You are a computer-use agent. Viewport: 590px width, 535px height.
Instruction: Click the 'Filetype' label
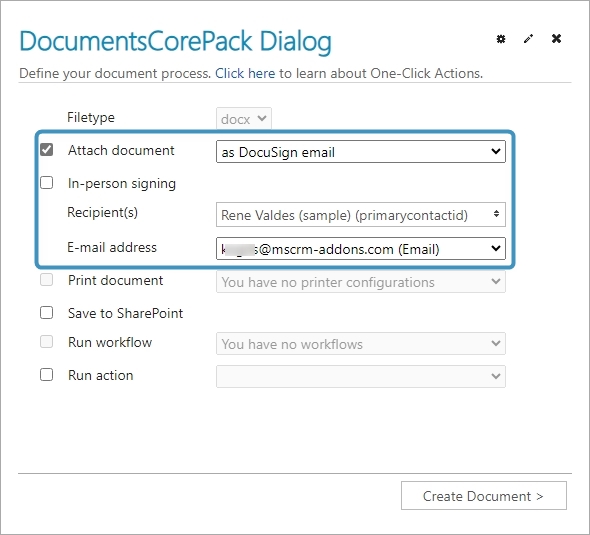91,117
